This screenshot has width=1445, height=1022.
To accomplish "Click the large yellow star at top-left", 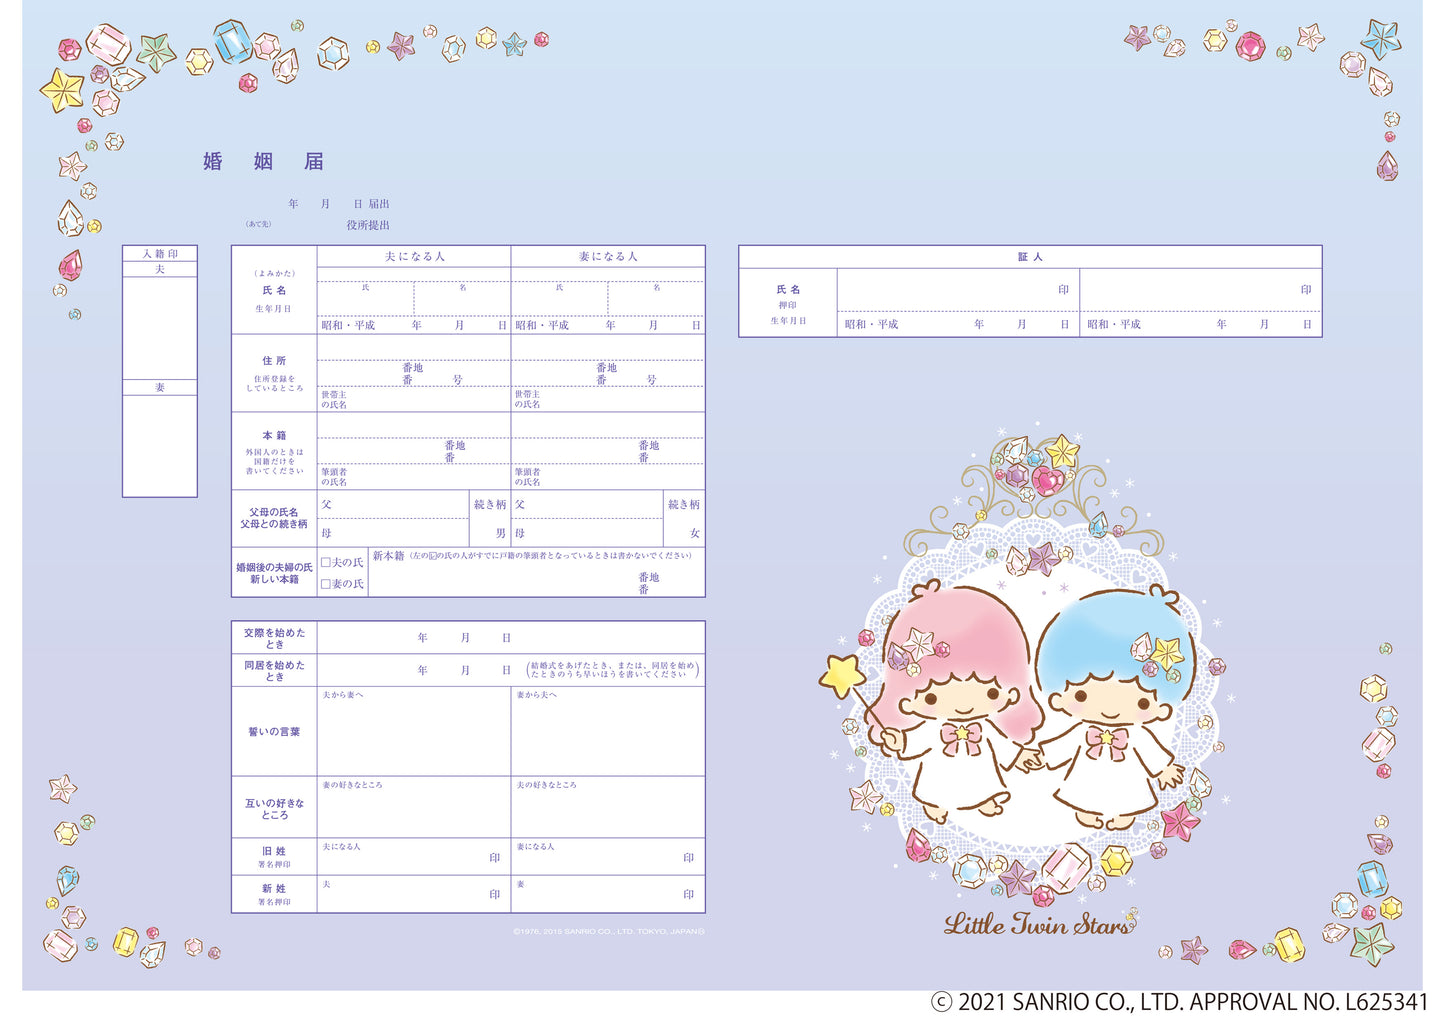I will click(62, 90).
